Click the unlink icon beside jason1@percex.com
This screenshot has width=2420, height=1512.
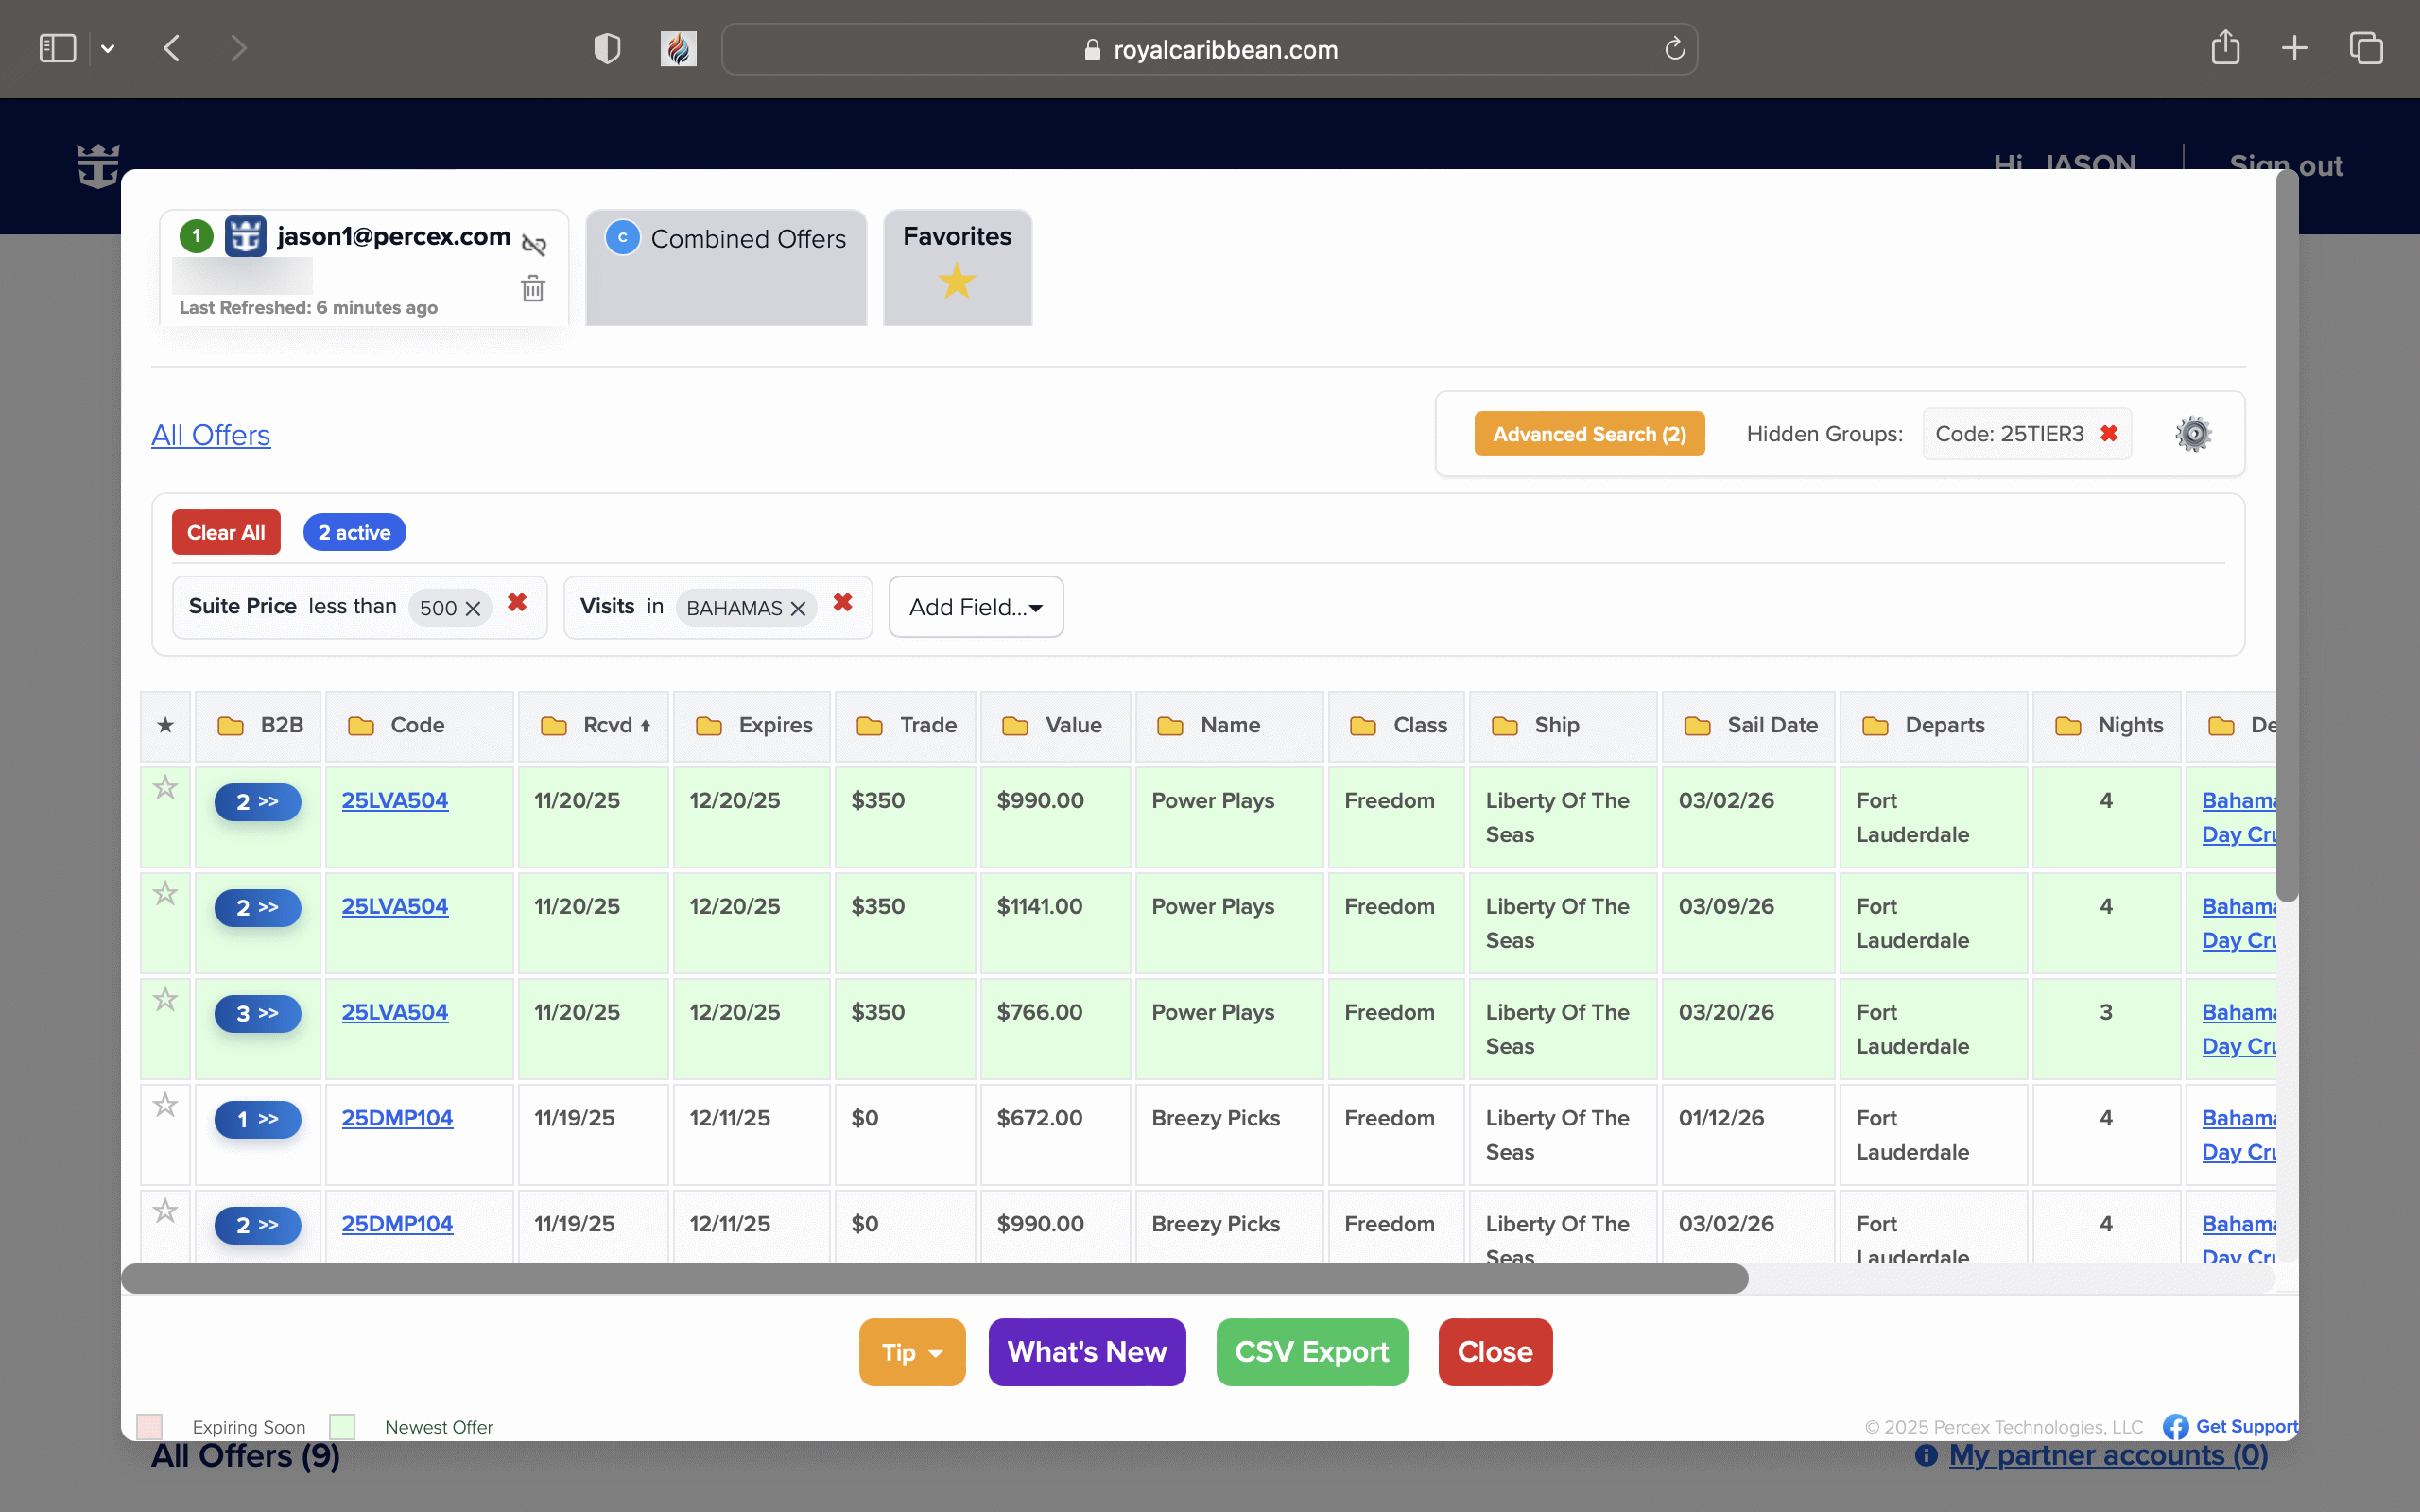tap(534, 244)
